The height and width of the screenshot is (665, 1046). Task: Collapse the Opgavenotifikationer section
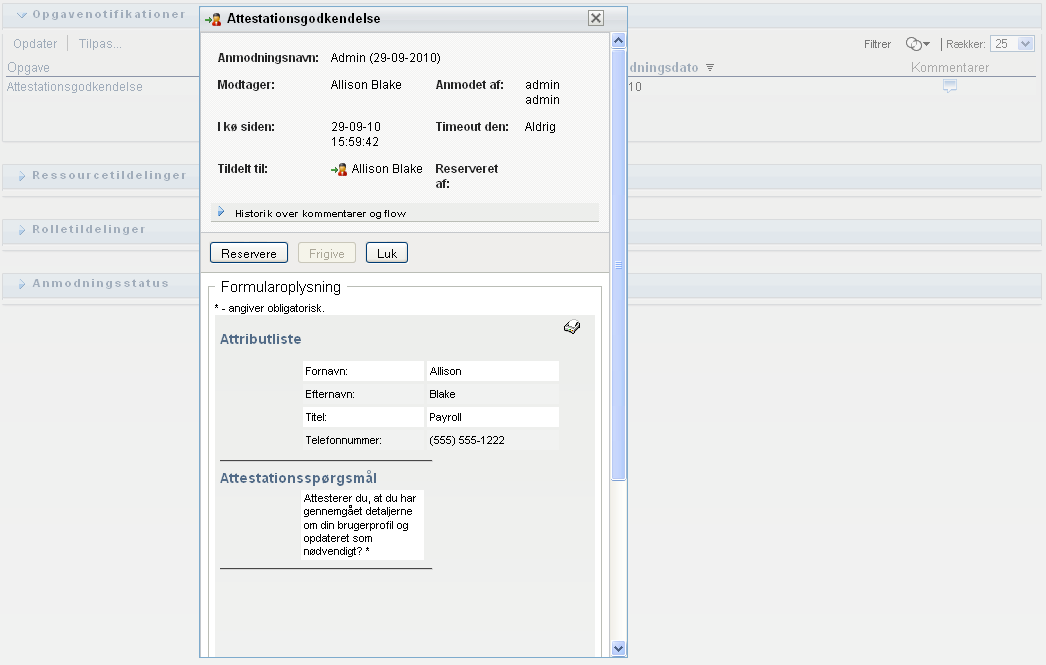22,15
